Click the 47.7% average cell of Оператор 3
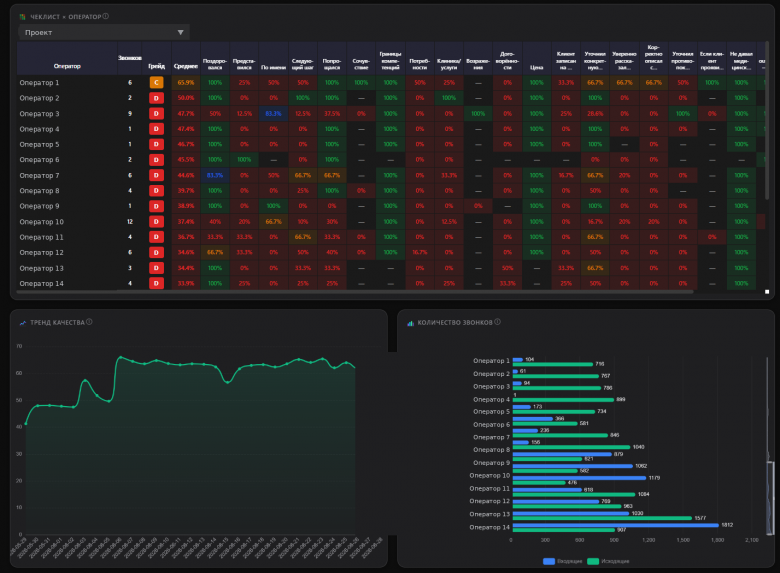Viewport: 780px width, 573px height. 186,113
